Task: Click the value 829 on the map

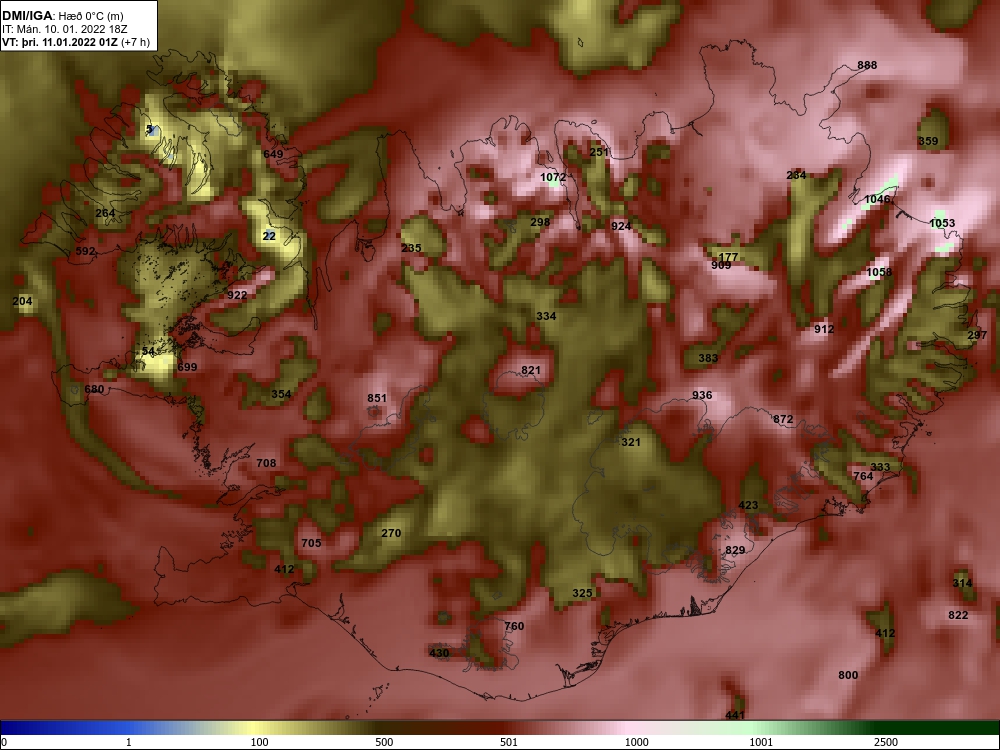Action: pos(735,550)
